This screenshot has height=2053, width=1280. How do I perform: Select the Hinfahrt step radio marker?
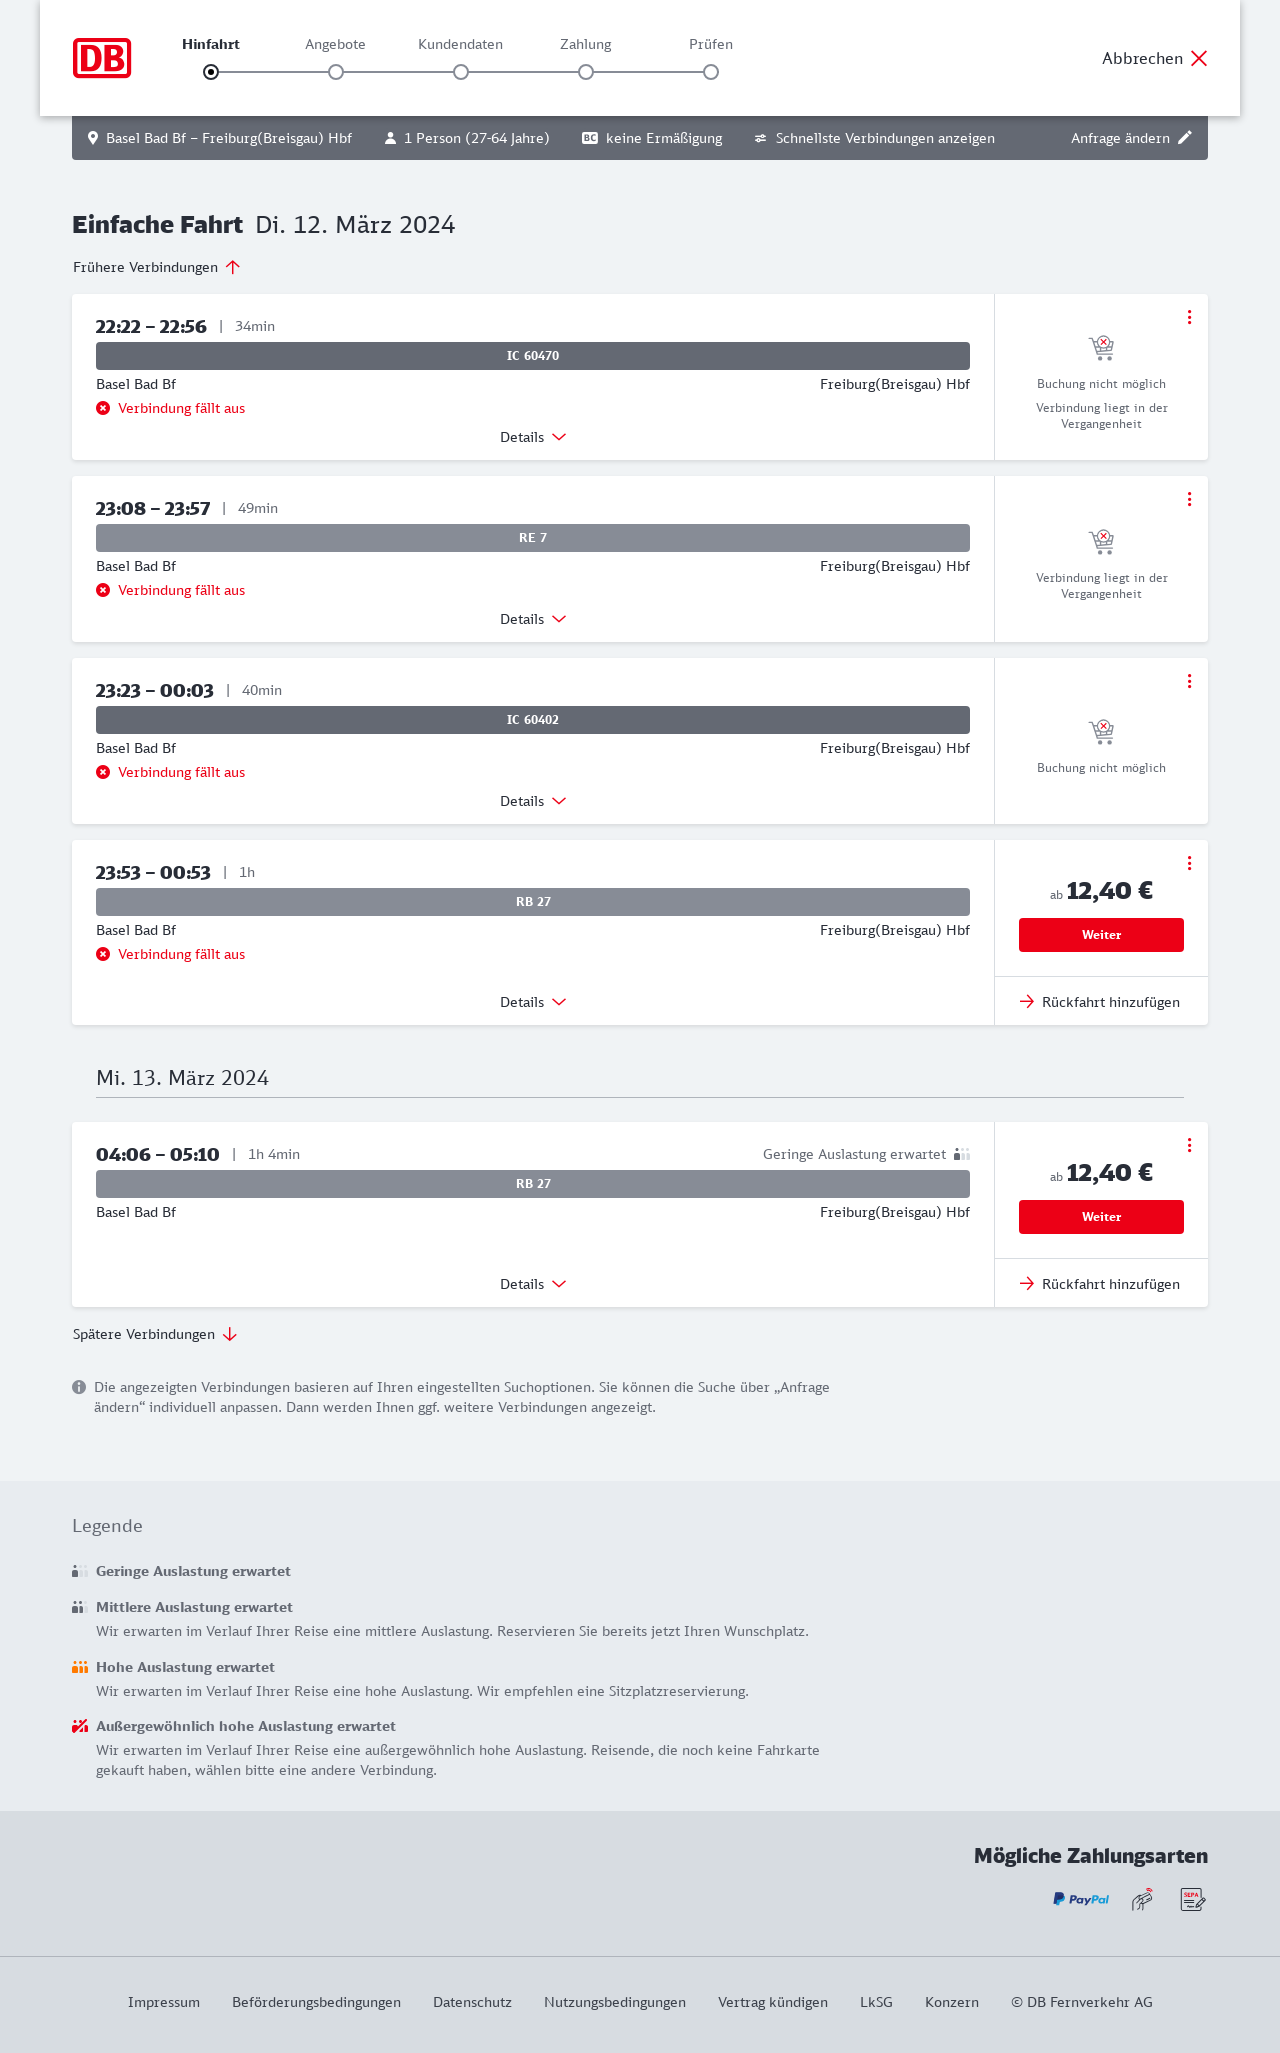[x=211, y=72]
